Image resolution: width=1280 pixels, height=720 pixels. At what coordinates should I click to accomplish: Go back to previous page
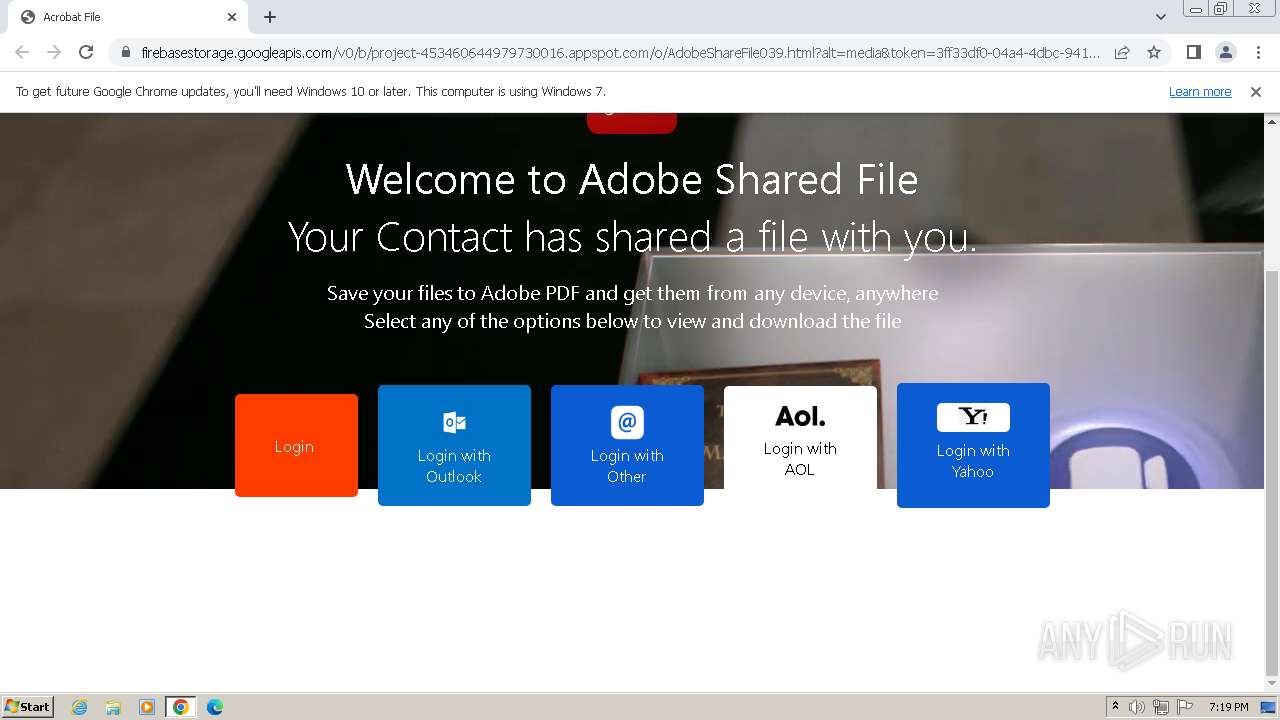(22, 52)
